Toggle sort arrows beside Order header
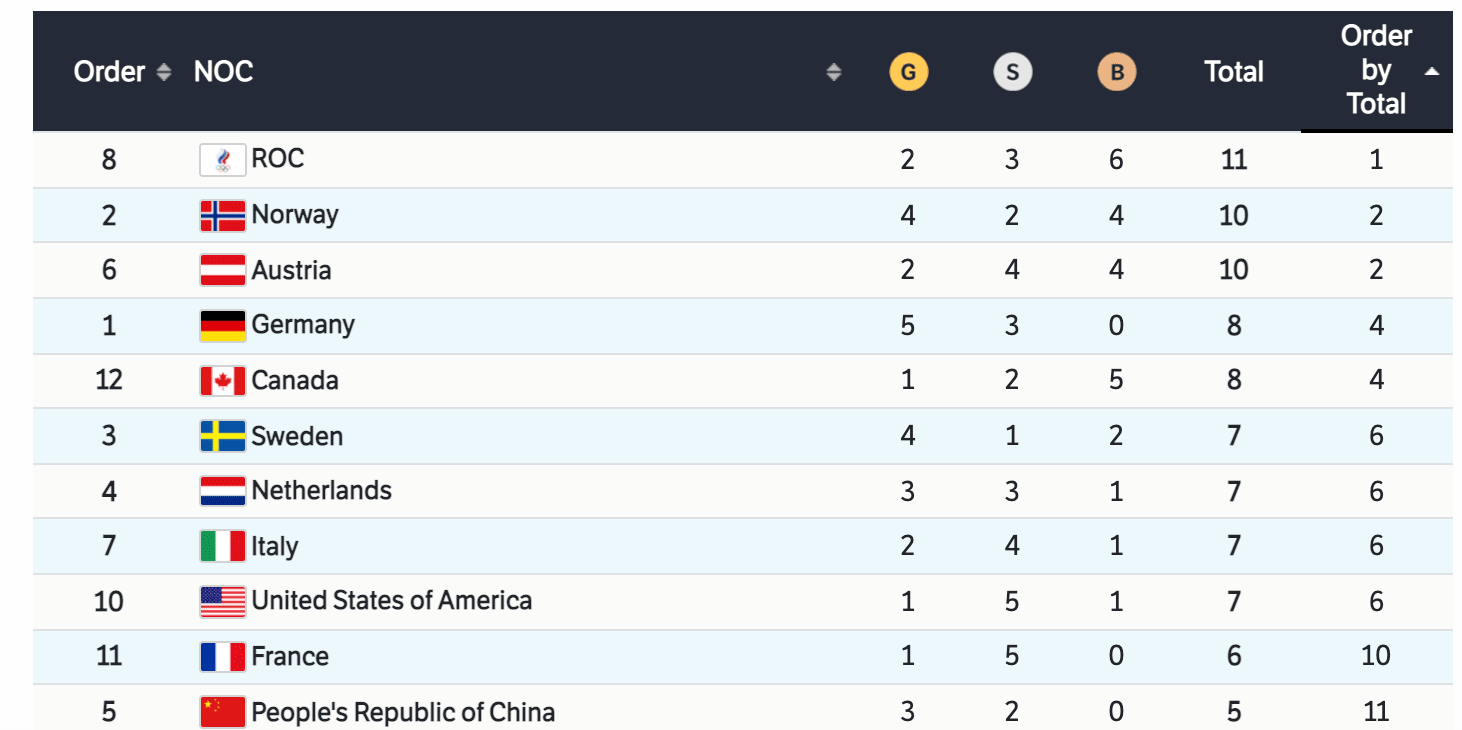The image size is (1462, 730). click(x=164, y=72)
